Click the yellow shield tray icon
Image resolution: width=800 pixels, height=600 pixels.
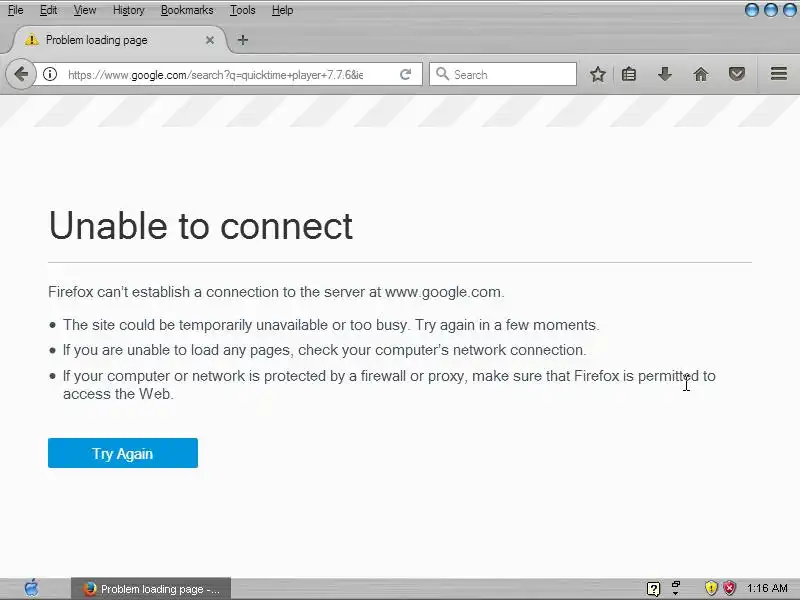711,588
